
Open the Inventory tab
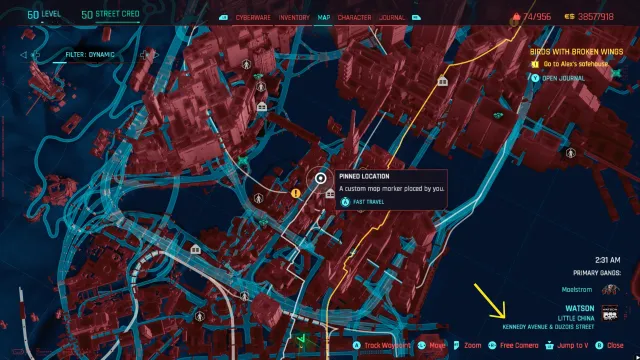coord(294,18)
